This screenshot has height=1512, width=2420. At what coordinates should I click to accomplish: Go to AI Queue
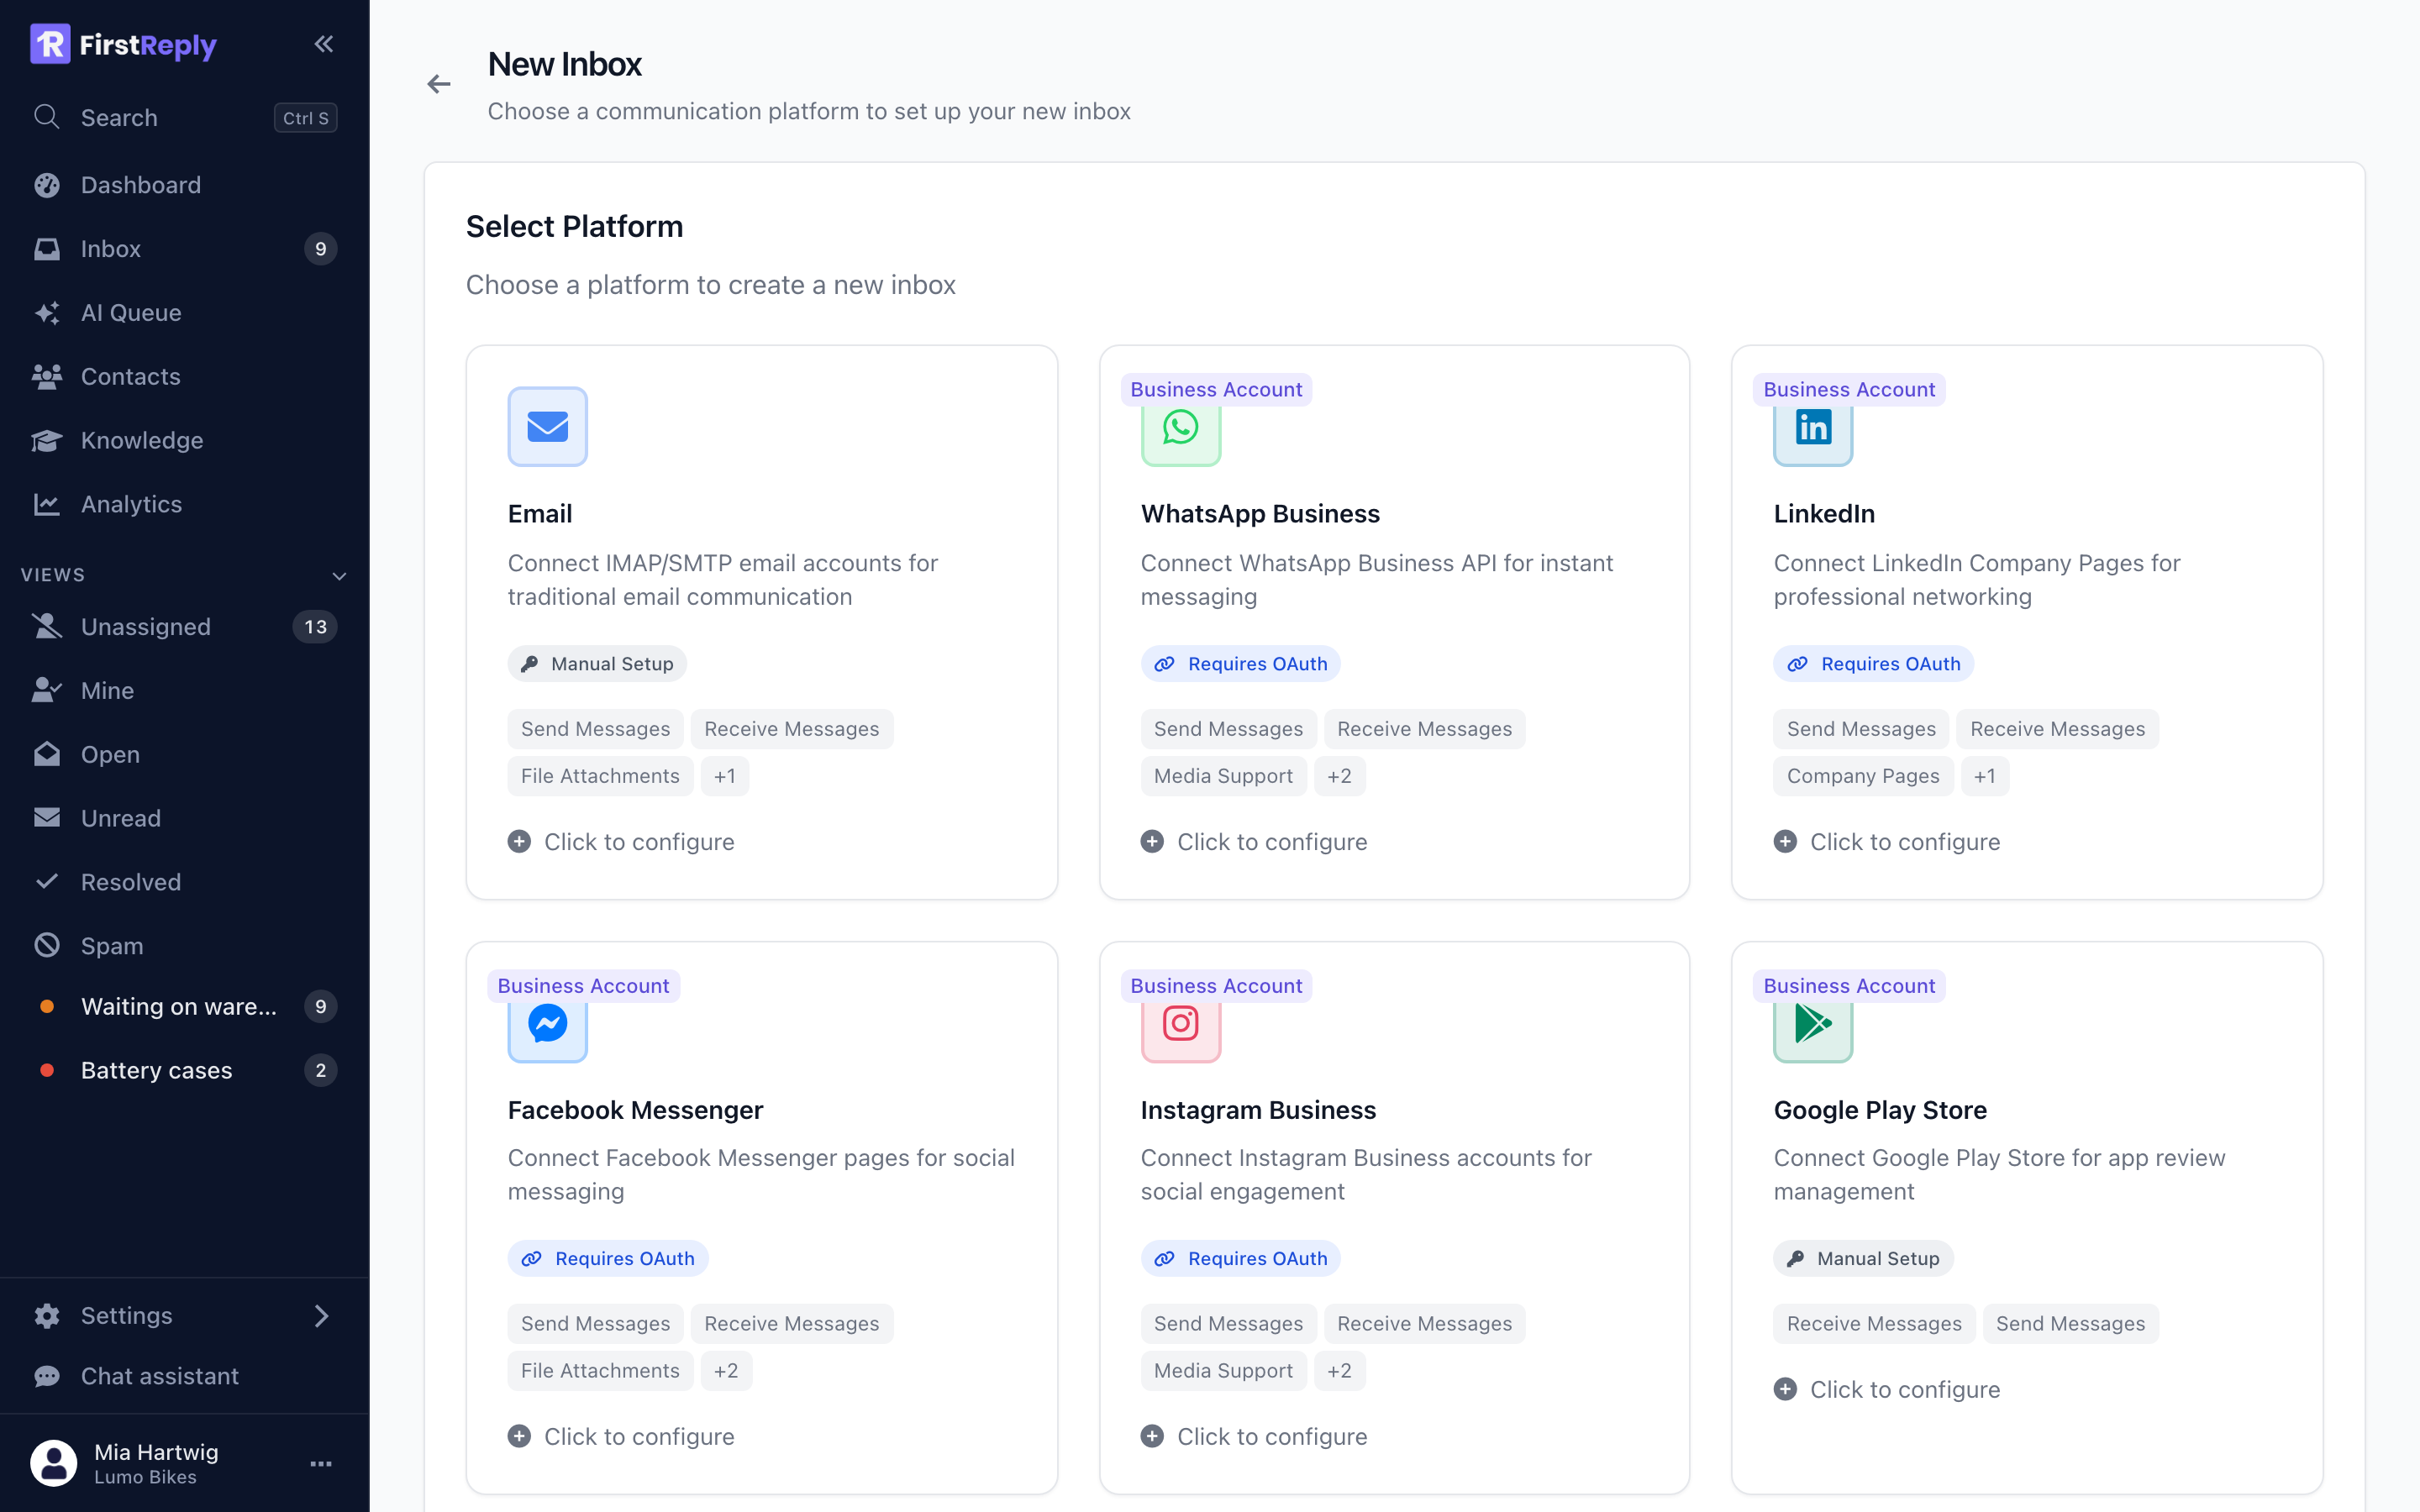[x=185, y=313]
